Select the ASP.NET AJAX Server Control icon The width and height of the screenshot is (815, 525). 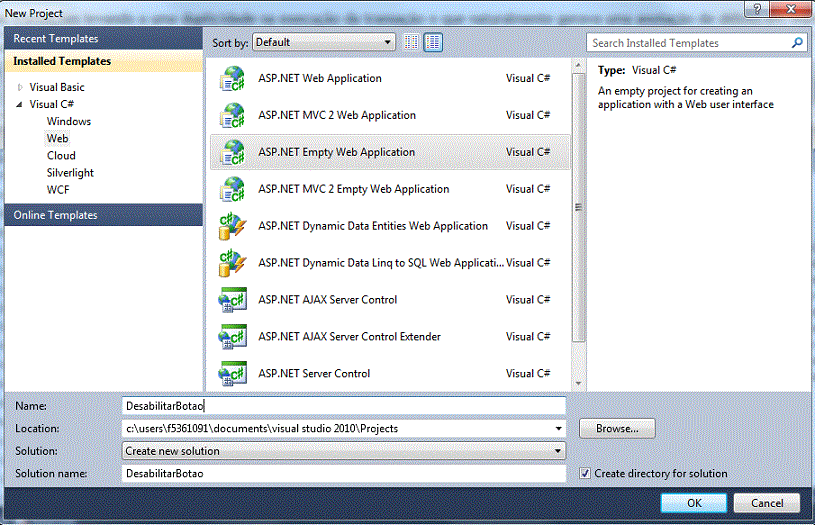pyautogui.click(x=232, y=300)
